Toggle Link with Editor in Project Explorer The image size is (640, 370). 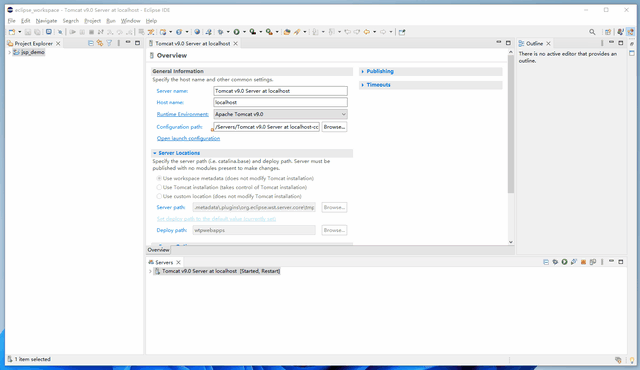(100, 43)
